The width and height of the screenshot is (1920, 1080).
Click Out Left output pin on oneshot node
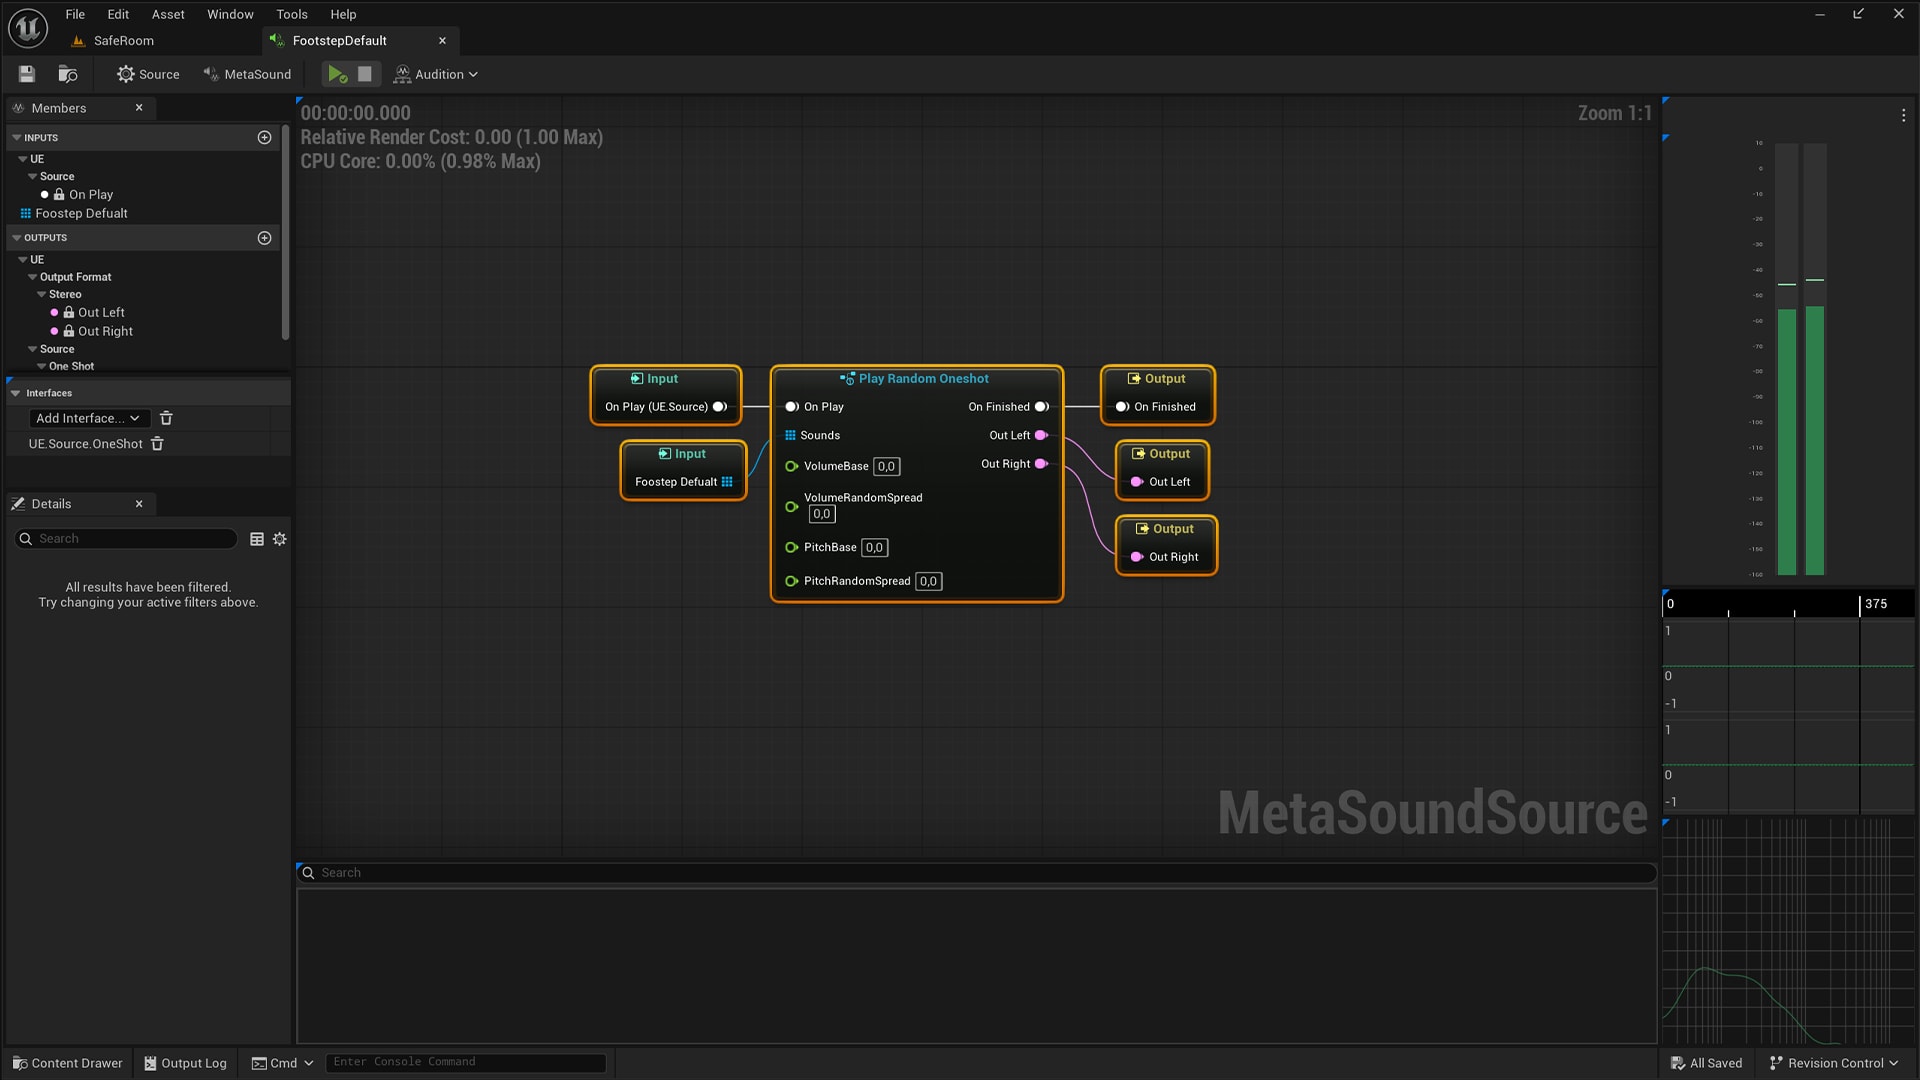(1041, 436)
